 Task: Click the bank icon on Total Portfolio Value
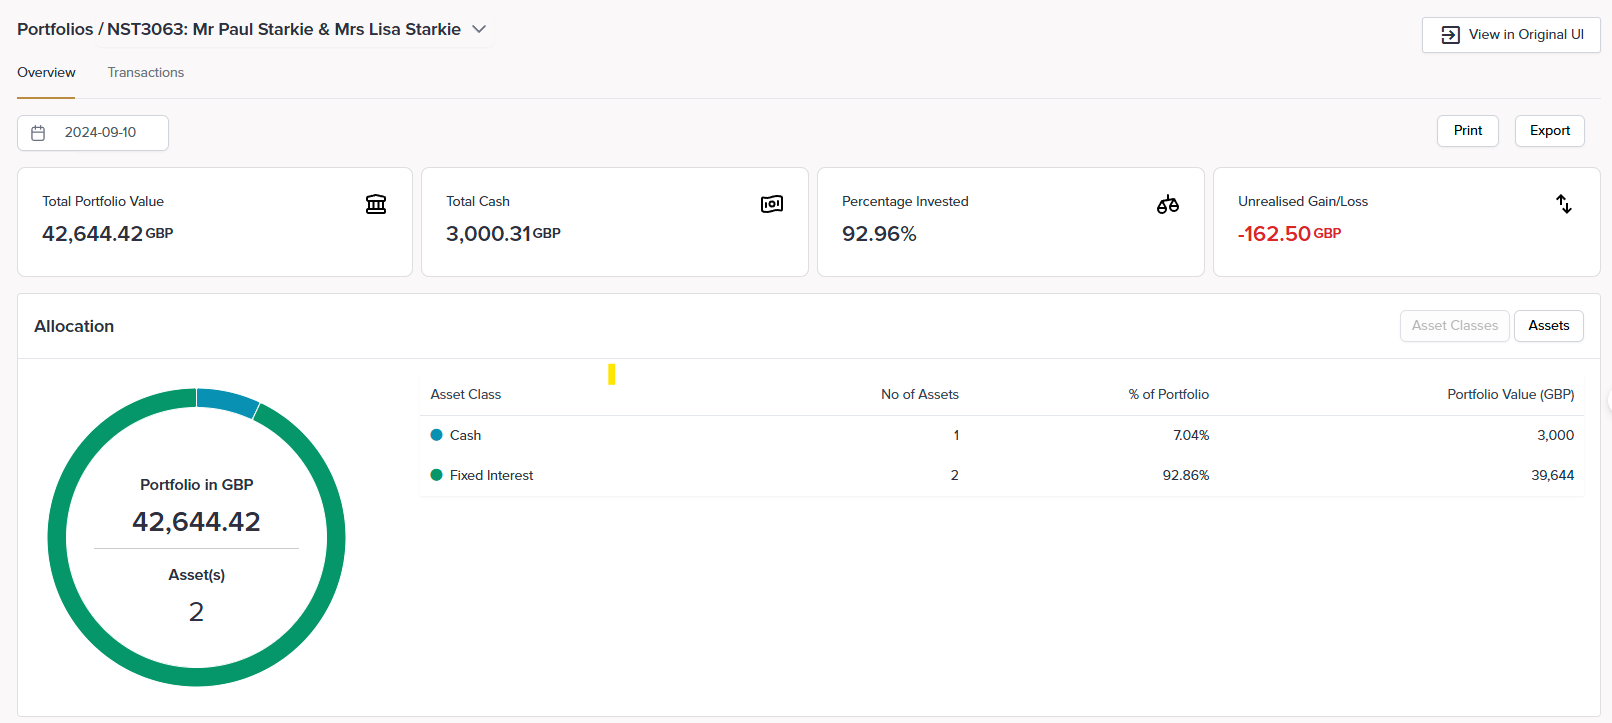pos(376,204)
